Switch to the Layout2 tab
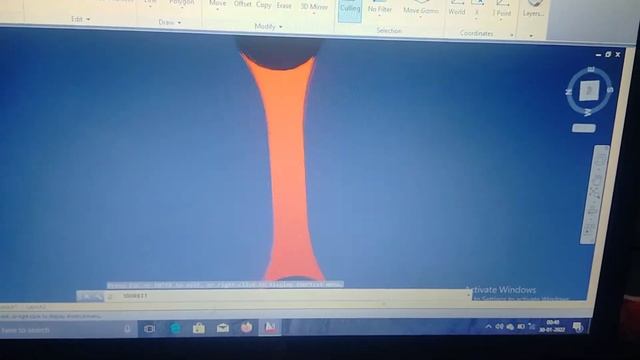Viewport: 640px width, 360px height. coord(36,307)
